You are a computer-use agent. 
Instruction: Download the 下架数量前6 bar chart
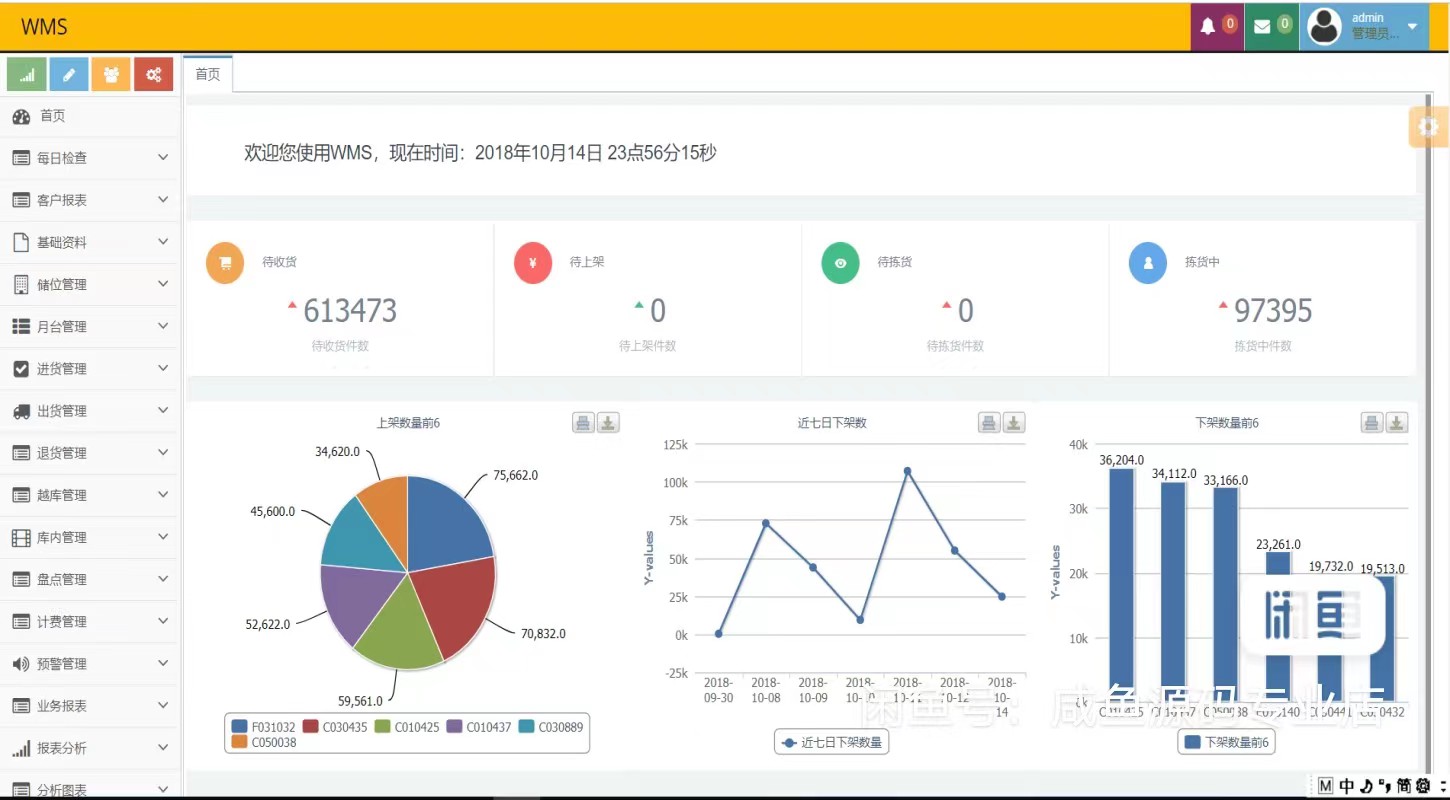coord(1397,423)
